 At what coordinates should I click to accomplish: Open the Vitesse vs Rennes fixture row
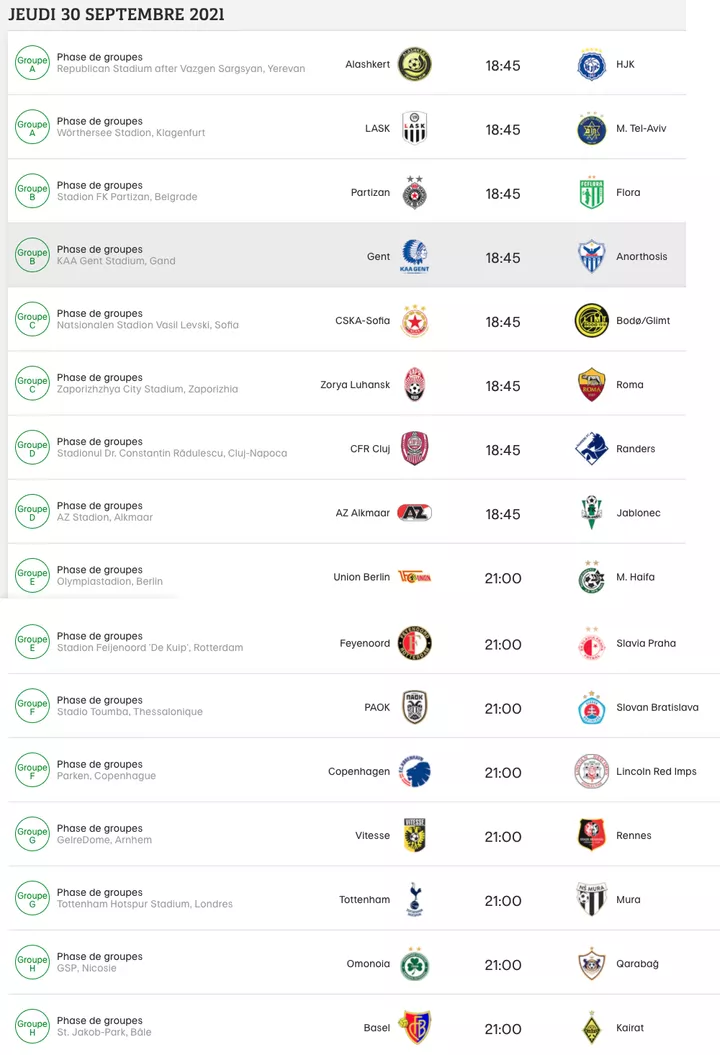(x=360, y=834)
